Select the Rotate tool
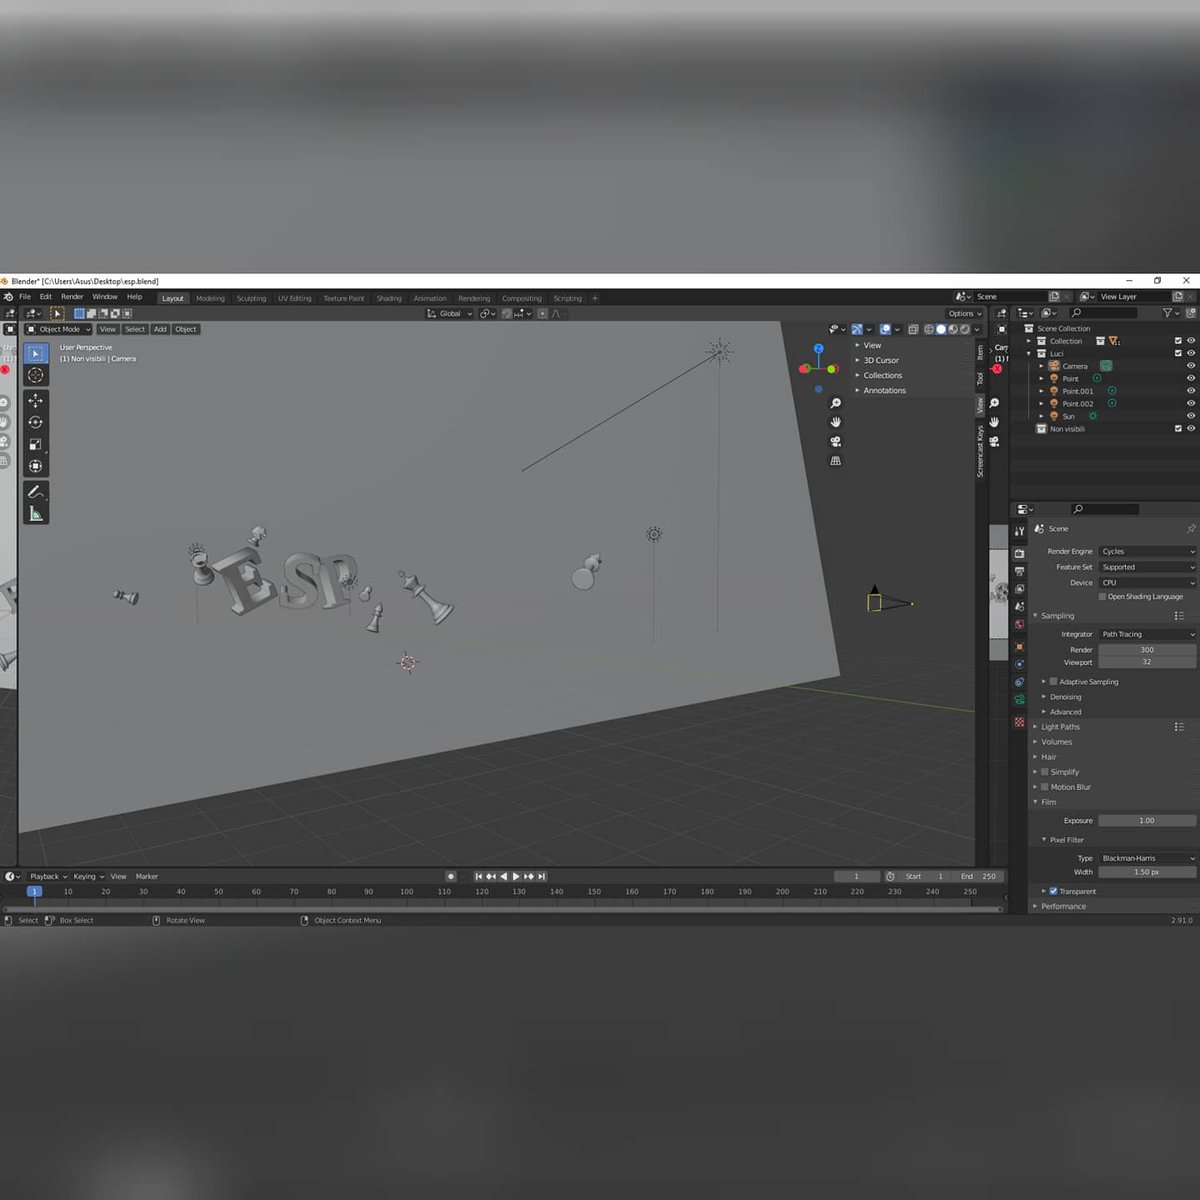Screen dimensions: 1200x1200 35,422
